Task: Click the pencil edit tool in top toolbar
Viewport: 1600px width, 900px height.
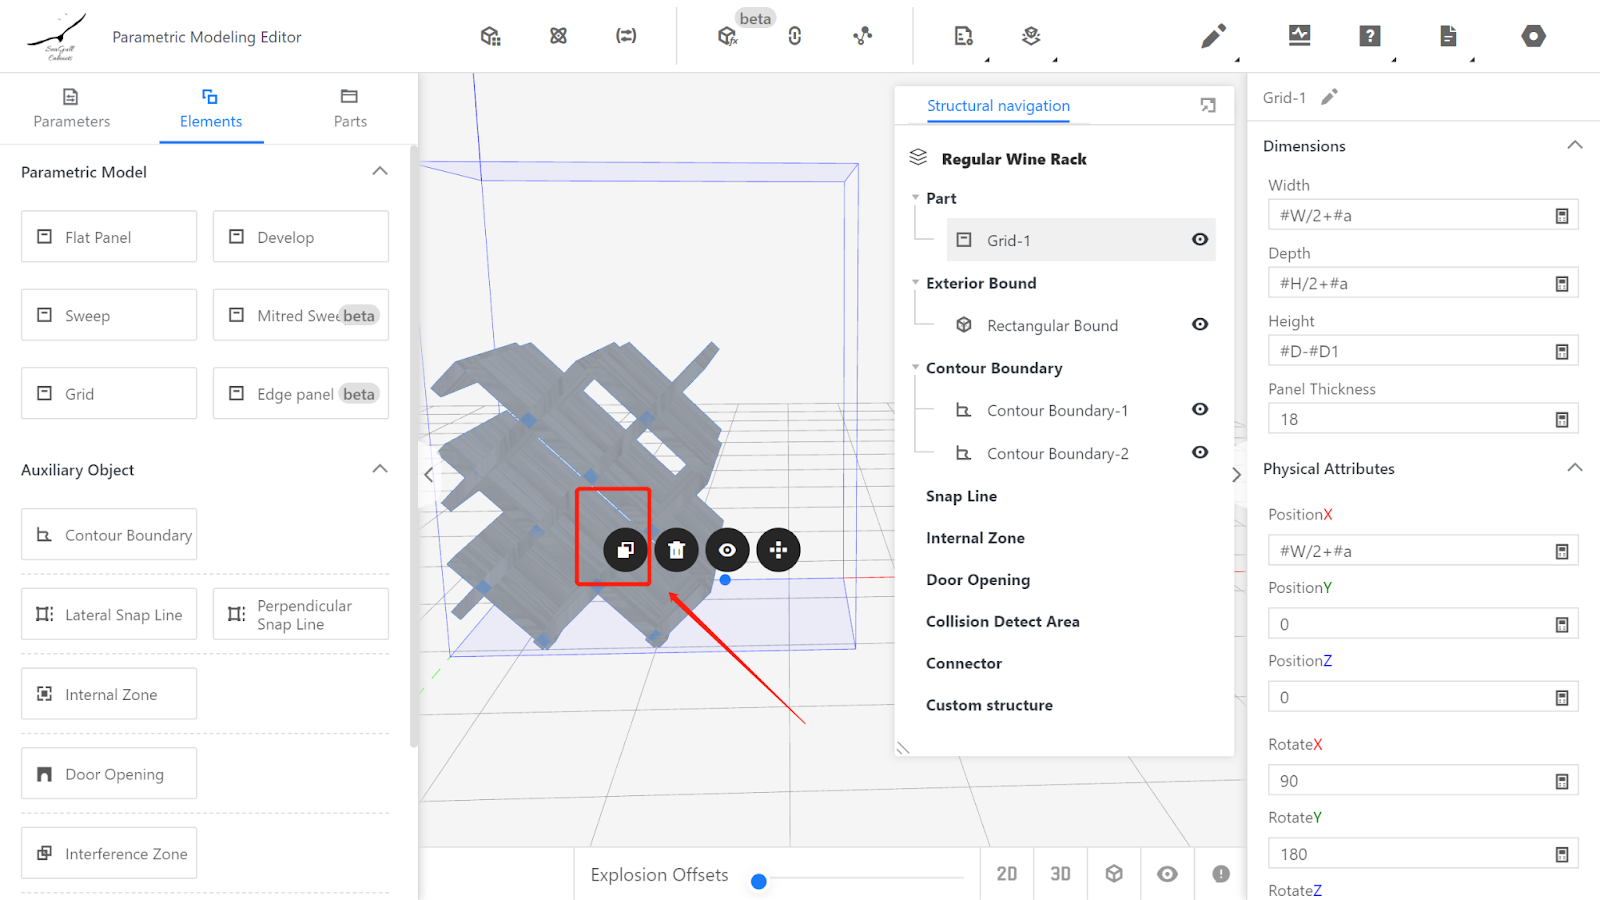Action: click(1213, 37)
